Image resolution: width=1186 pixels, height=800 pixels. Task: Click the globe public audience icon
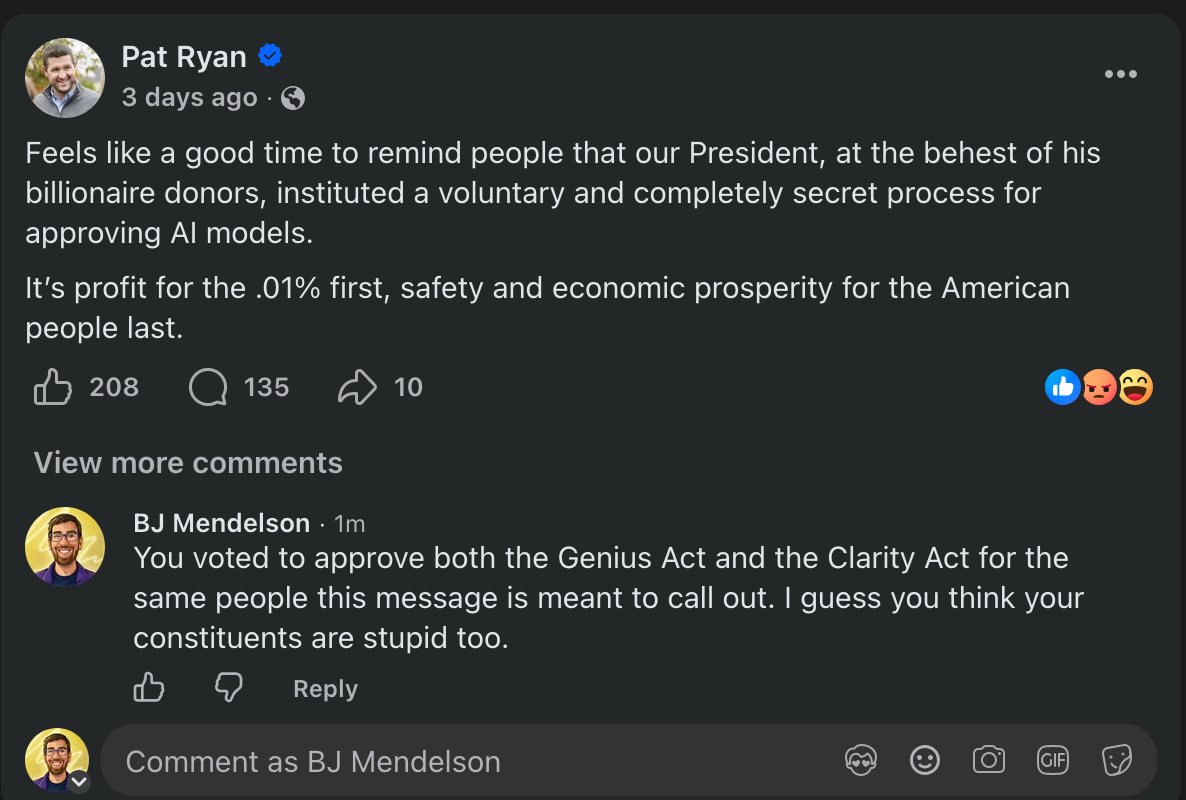click(293, 98)
